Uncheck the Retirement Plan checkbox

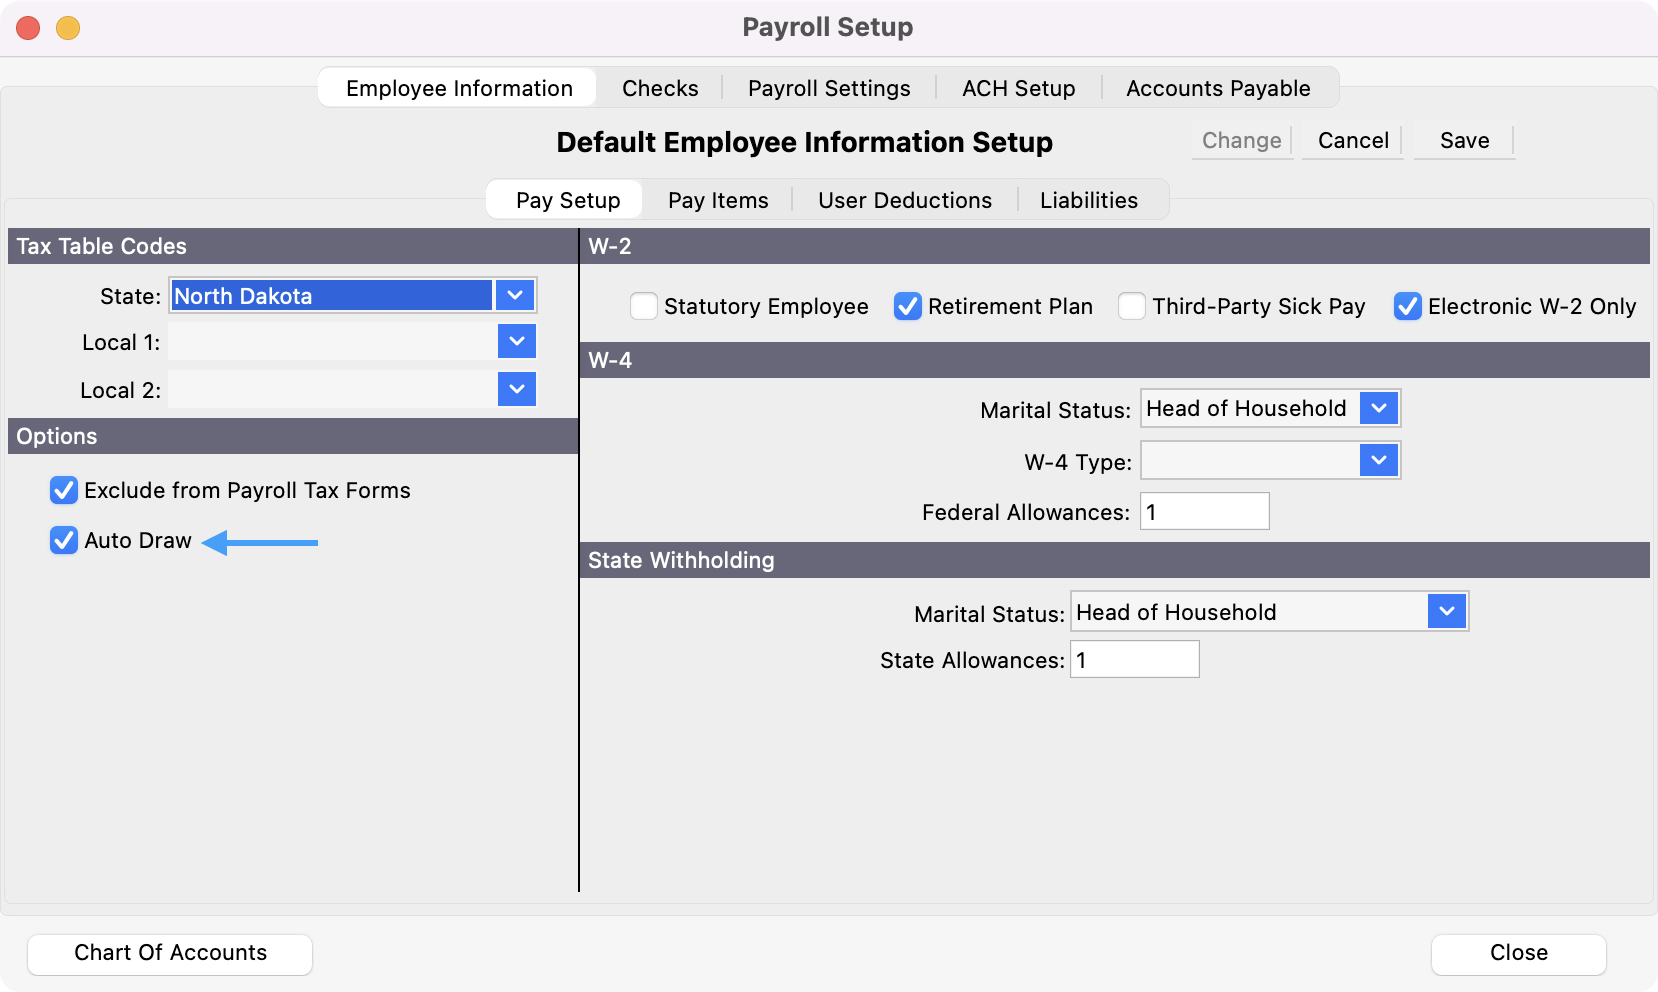click(x=908, y=306)
